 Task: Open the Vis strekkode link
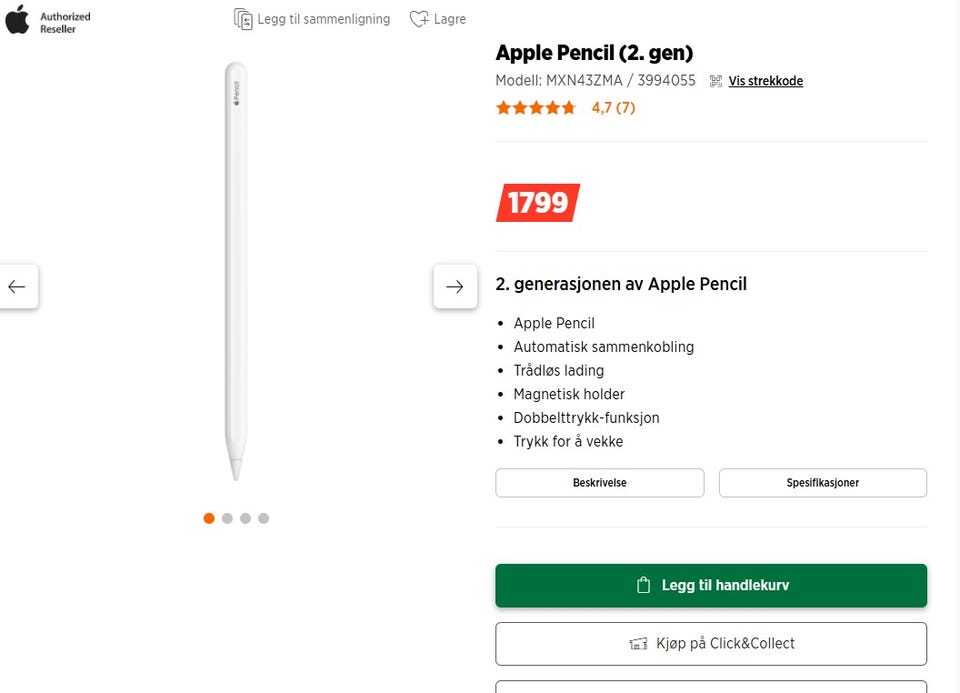coord(766,81)
